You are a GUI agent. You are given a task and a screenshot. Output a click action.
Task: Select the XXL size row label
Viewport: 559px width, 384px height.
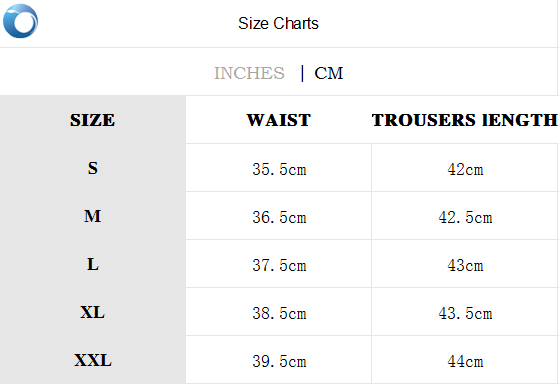[x=93, y=360]
